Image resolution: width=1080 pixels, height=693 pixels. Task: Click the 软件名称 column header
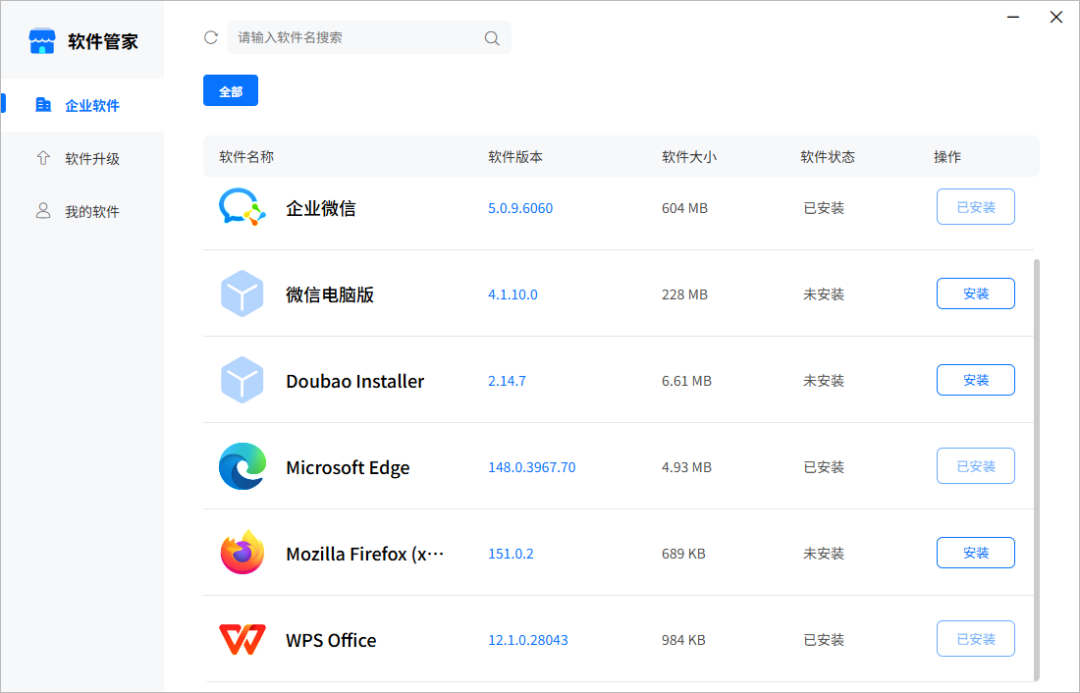click(x=246, y=157)
